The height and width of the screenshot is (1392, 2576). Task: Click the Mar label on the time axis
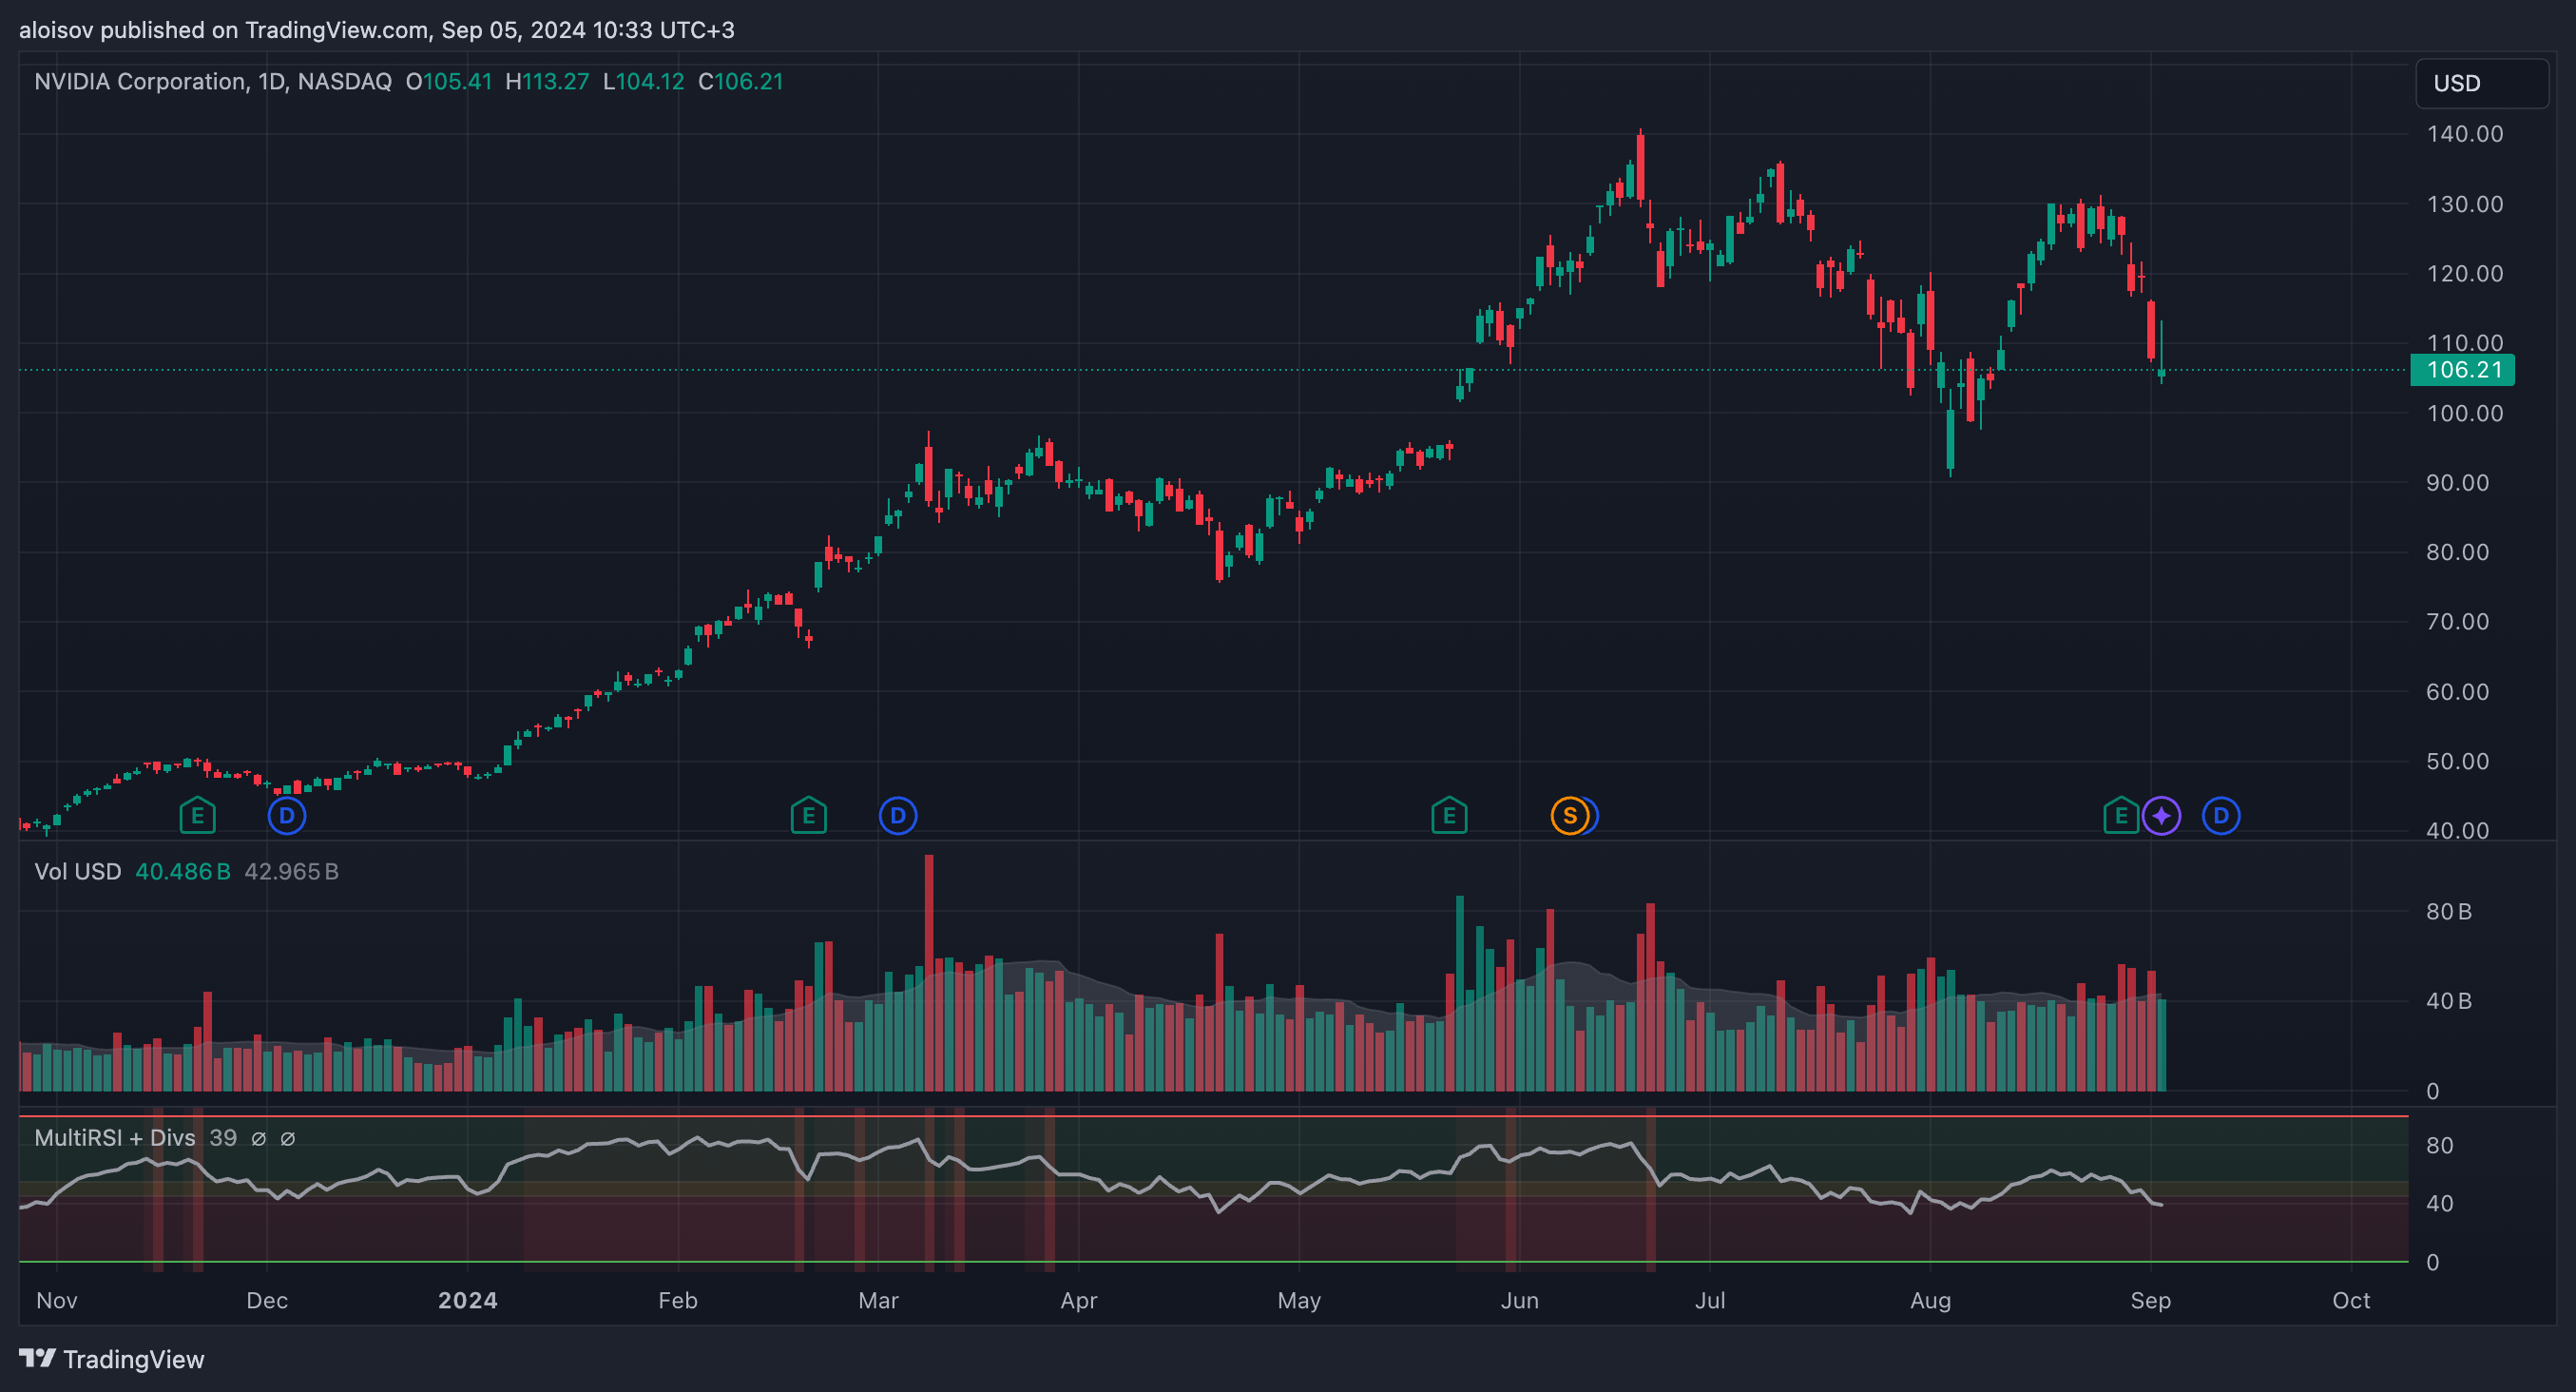879,1301
